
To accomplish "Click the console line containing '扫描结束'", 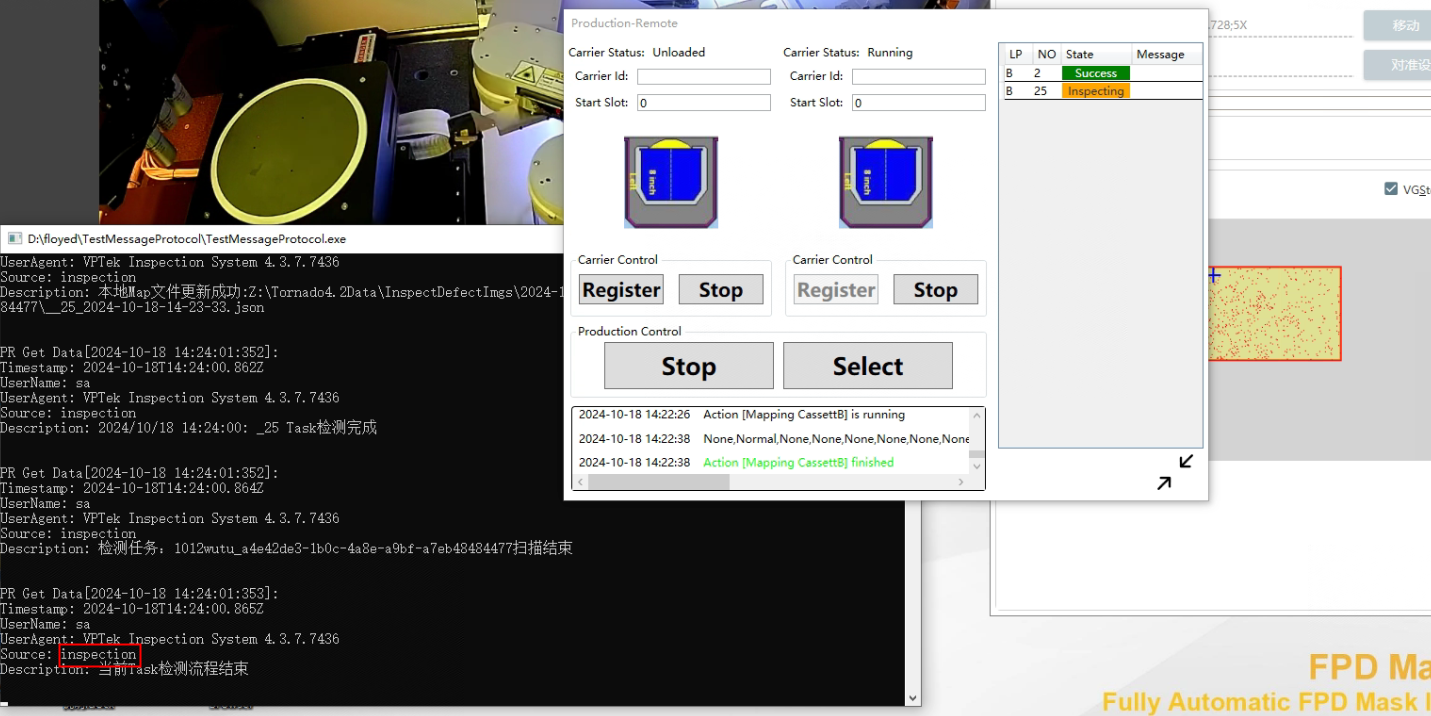I will pos(286,548).
